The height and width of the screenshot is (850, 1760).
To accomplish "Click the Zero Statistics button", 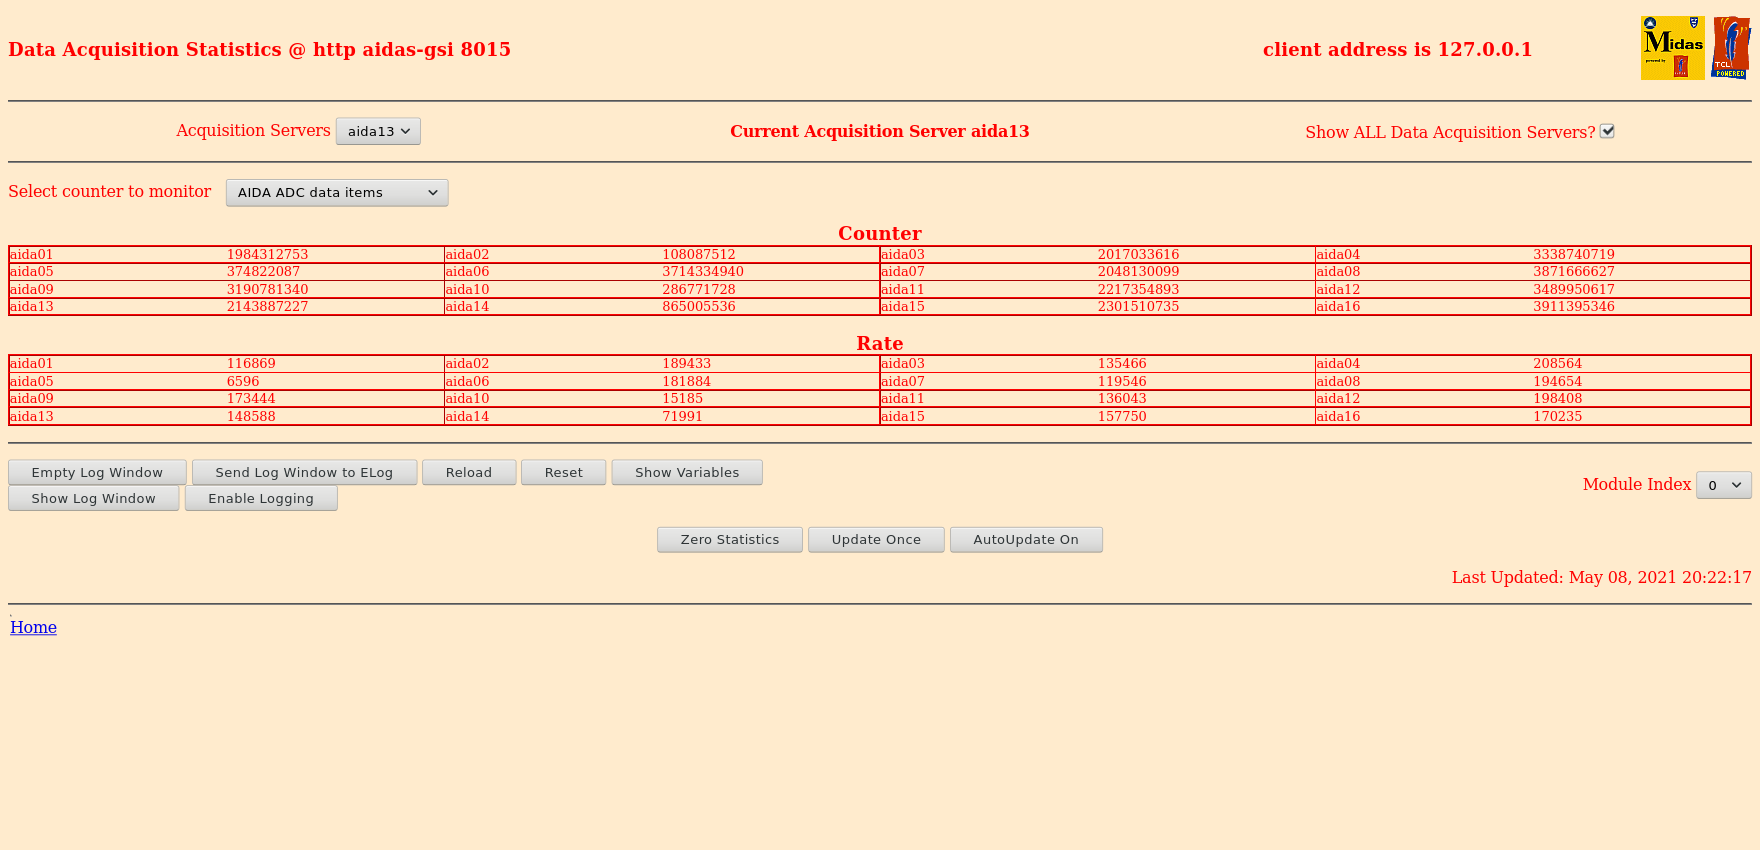I will (730, 539).
